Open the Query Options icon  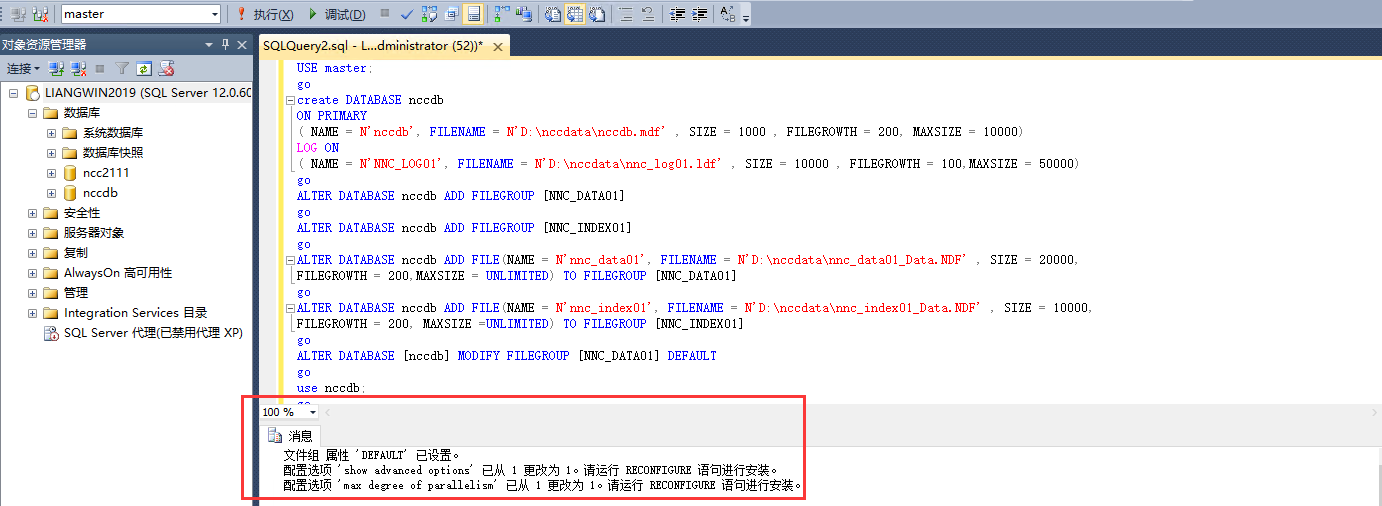point(452,14)
